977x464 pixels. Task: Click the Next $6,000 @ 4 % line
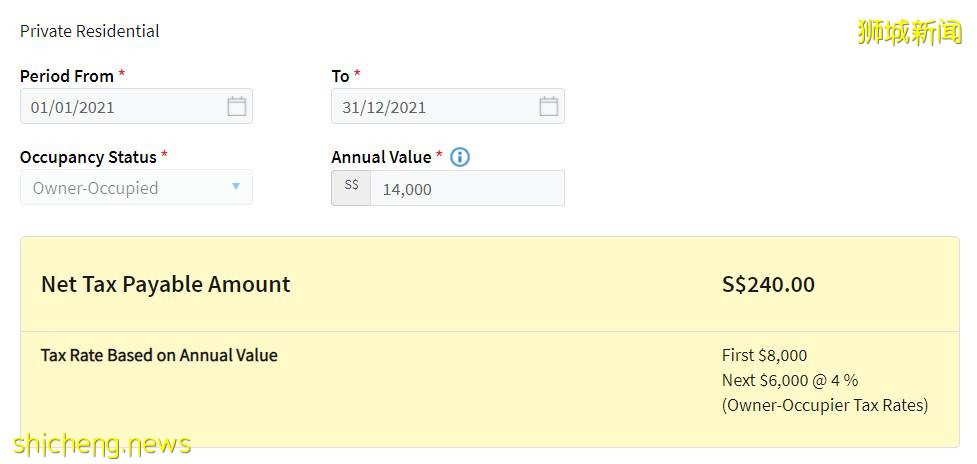coord(790,380)
